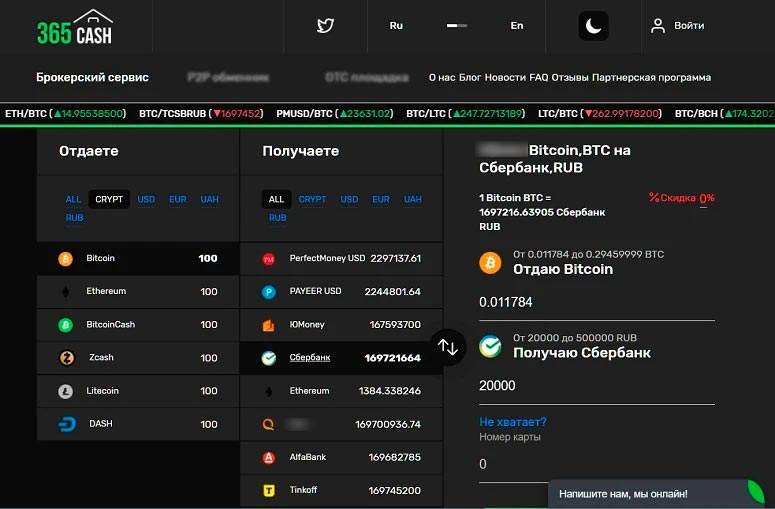Toggle dark mode moon icon

point(593,26)
